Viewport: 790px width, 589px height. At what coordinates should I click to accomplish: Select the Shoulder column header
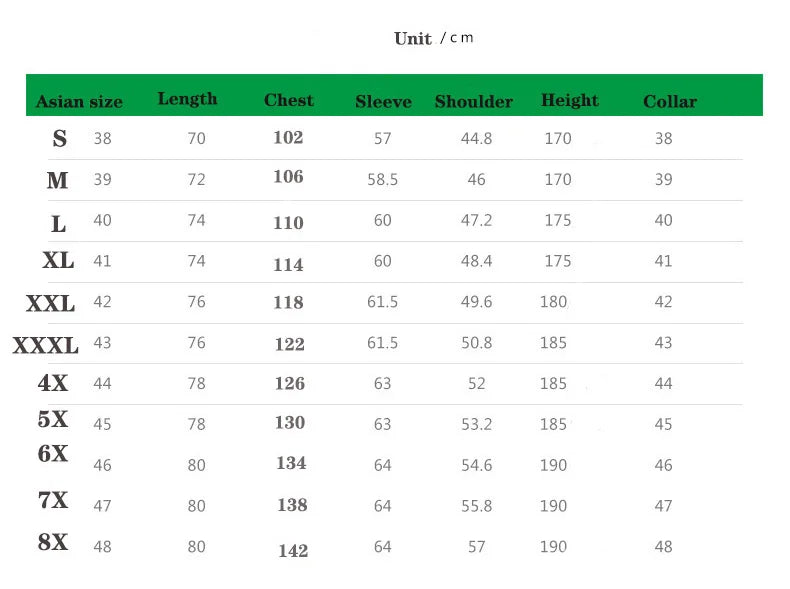[473, 102]
